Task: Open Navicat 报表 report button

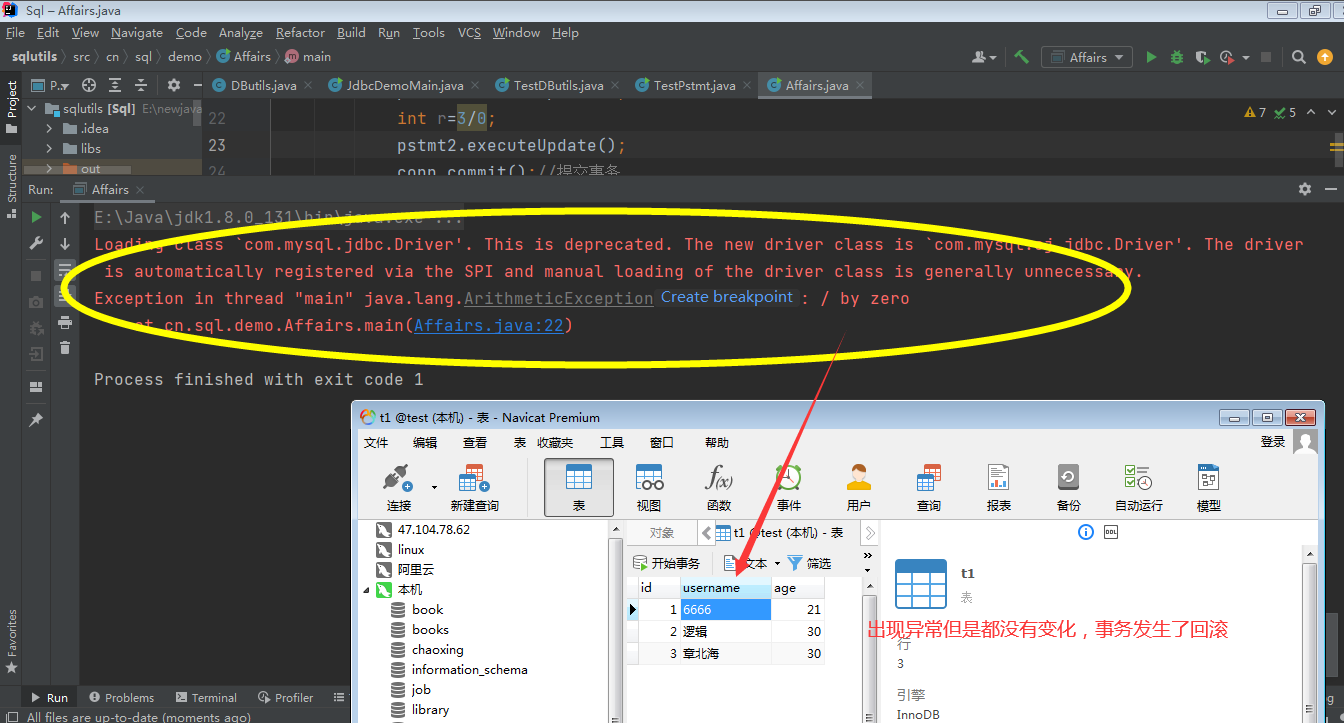Action: pyautogui.click(x=999, y=487)
